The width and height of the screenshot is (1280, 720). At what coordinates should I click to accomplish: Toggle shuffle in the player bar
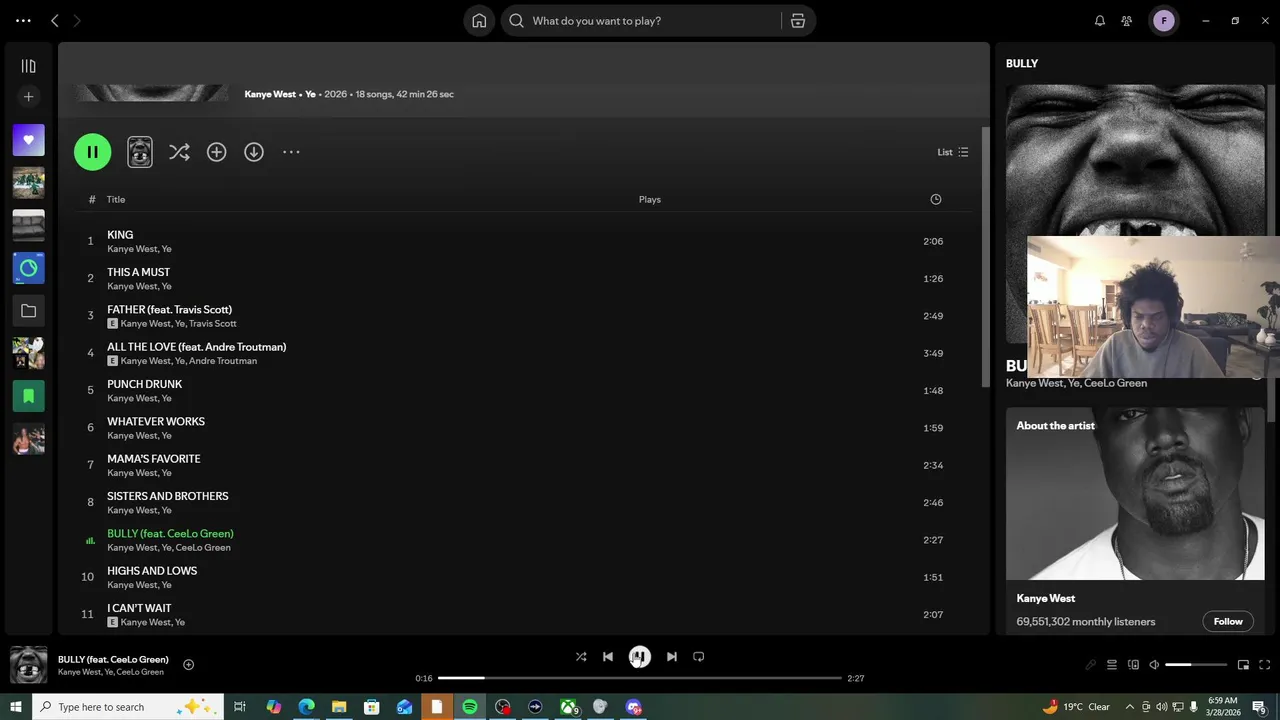pyautogui.click(x=581, y=657)
